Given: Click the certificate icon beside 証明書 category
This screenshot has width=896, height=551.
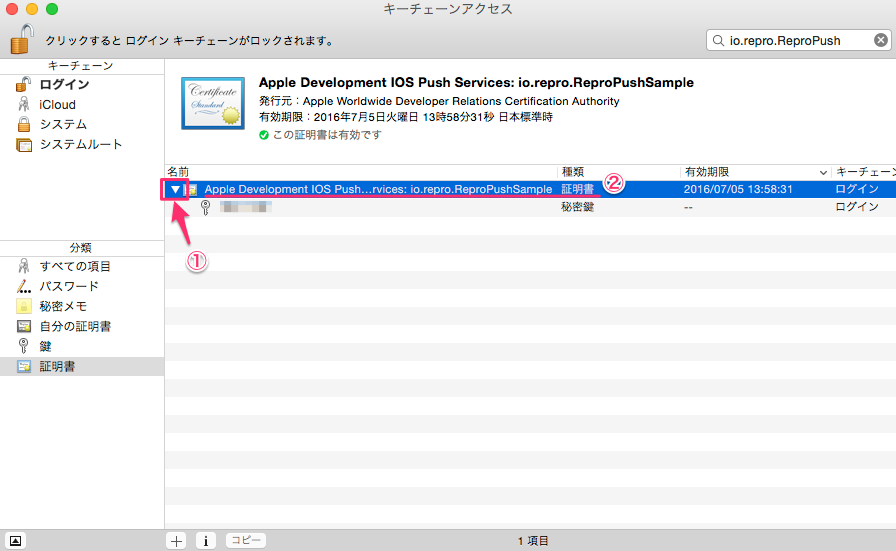Looking at the screenshot, I should point(23,366).
